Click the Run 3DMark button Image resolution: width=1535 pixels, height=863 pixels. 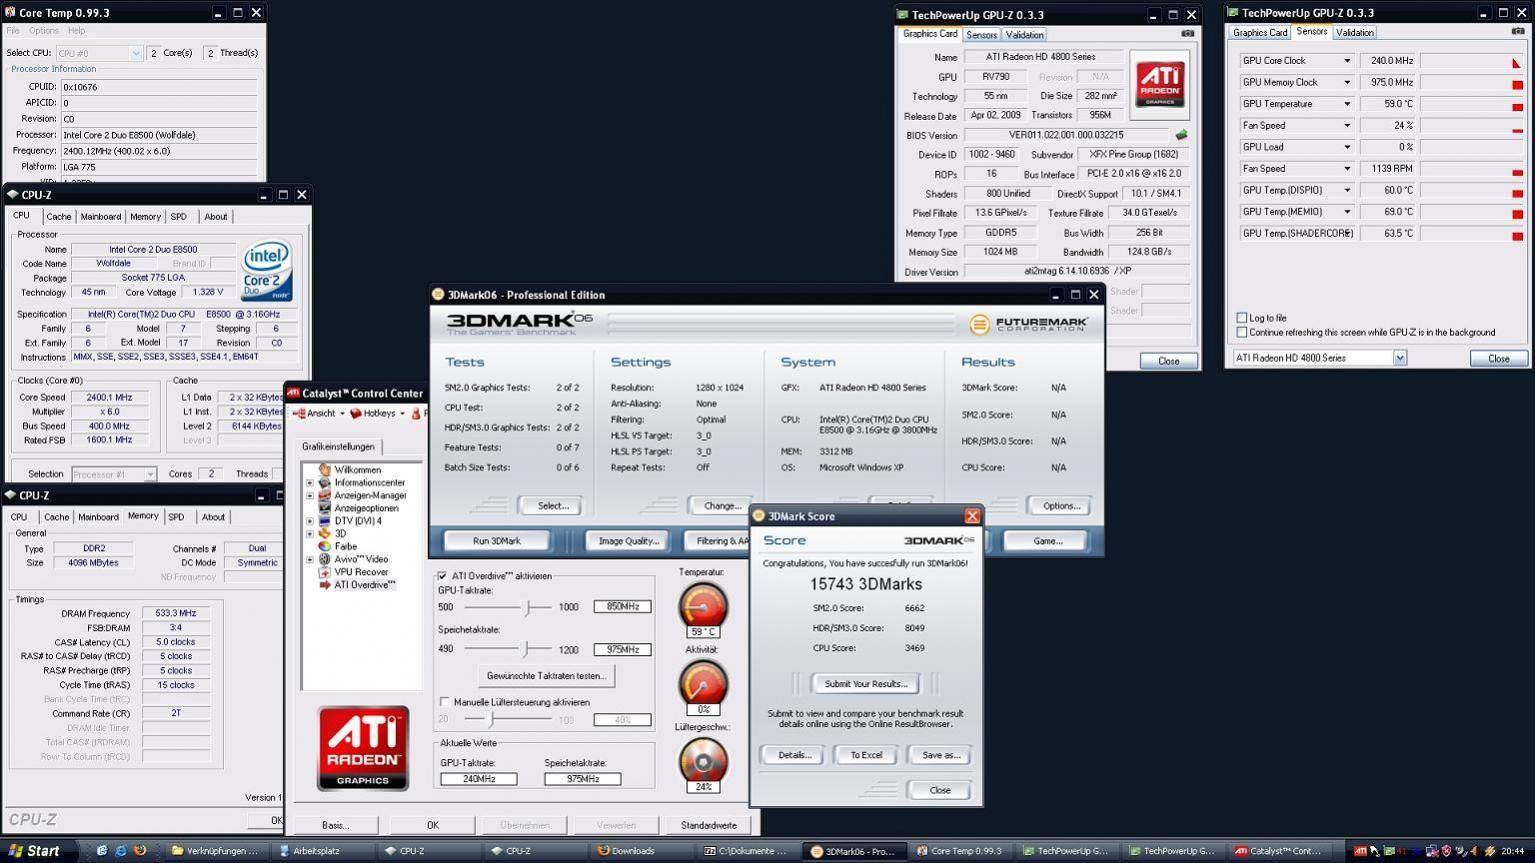coord(497,541)
